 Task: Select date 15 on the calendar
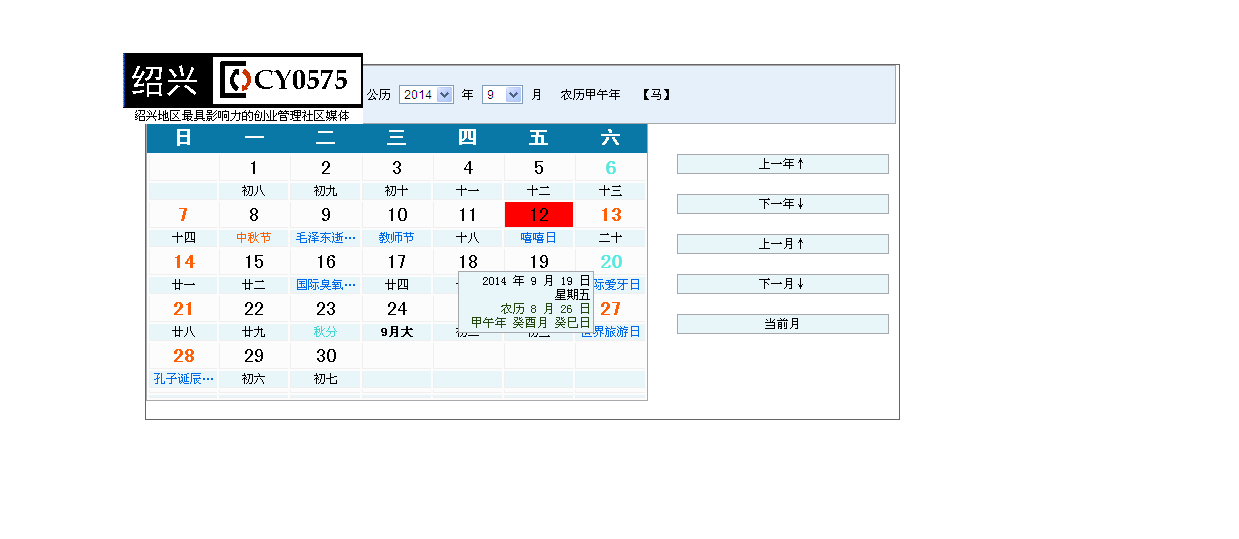pos(254,262)
